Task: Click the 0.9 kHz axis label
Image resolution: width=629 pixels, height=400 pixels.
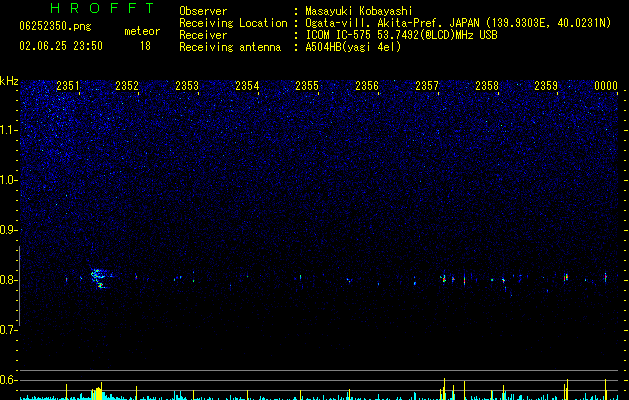Action: pos(9,230)
